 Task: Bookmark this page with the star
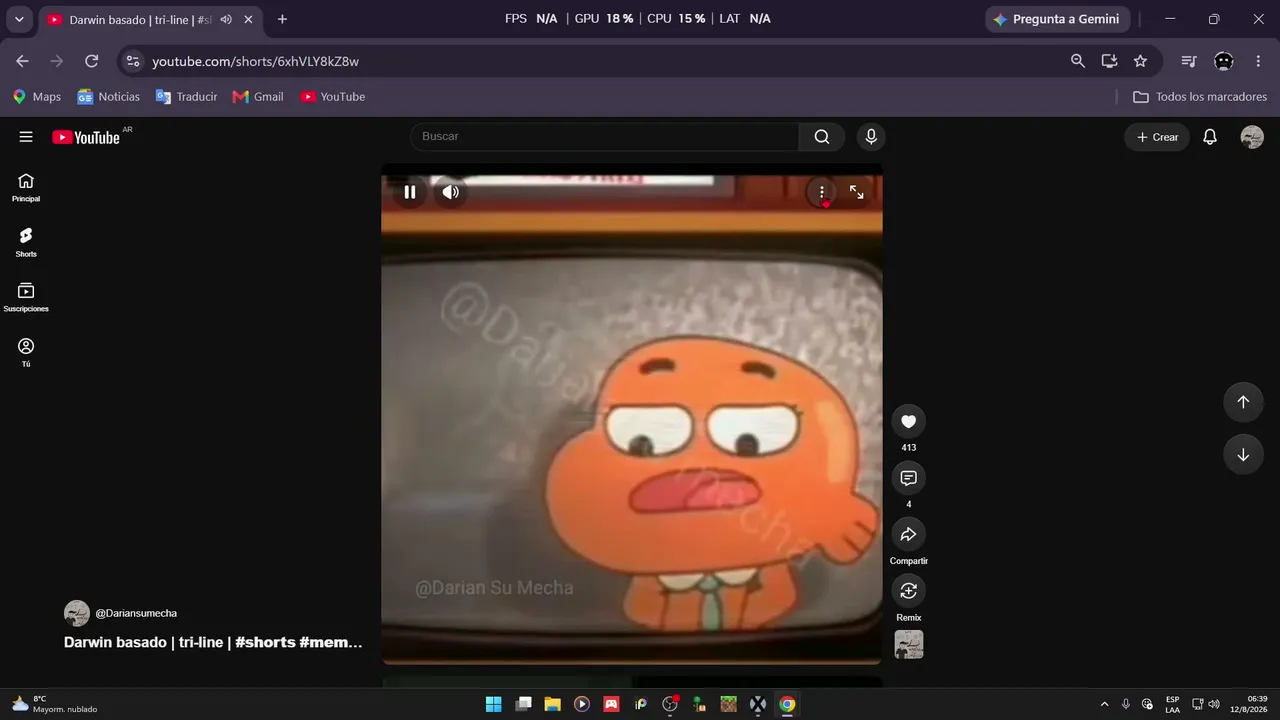(x=1140, y=61)
